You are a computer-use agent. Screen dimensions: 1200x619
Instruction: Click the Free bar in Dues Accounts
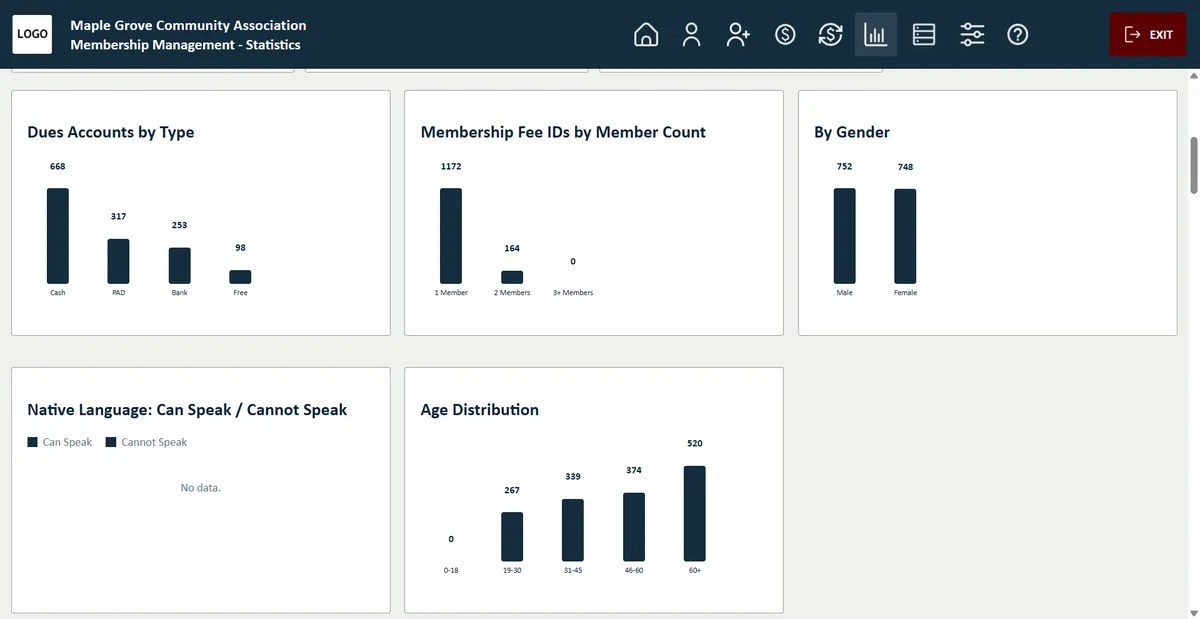tap(240, 277)
